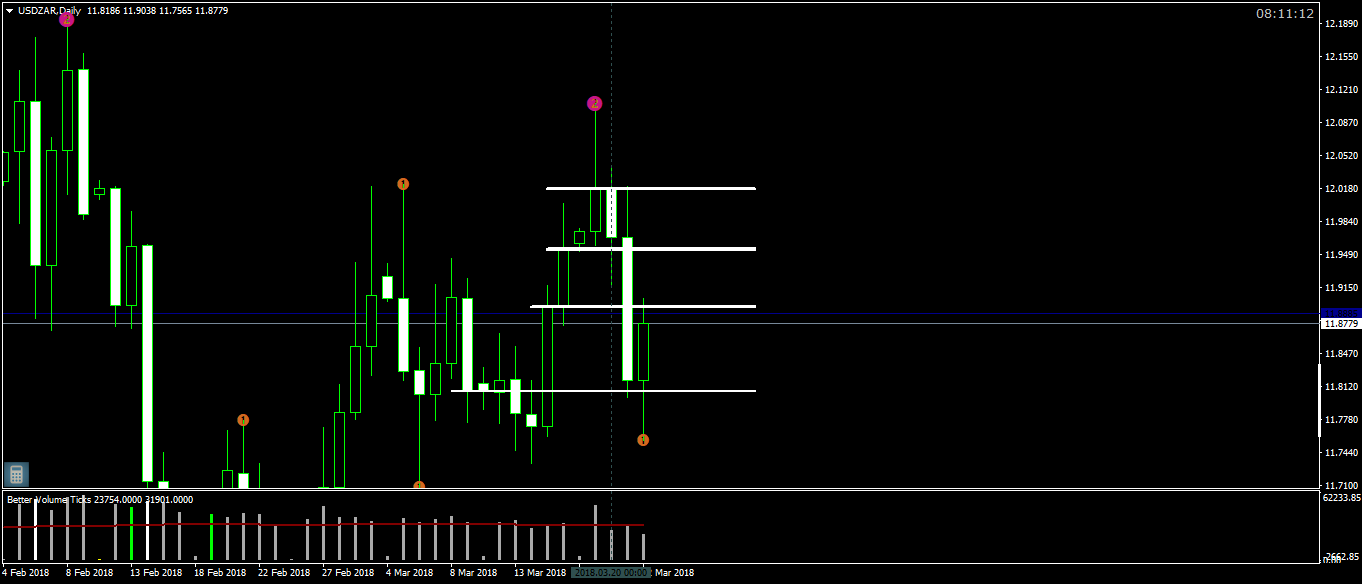Click the 12.1550 price scale label
The height and width of the screenshot is (584, 1362).
coord(1340,57)
